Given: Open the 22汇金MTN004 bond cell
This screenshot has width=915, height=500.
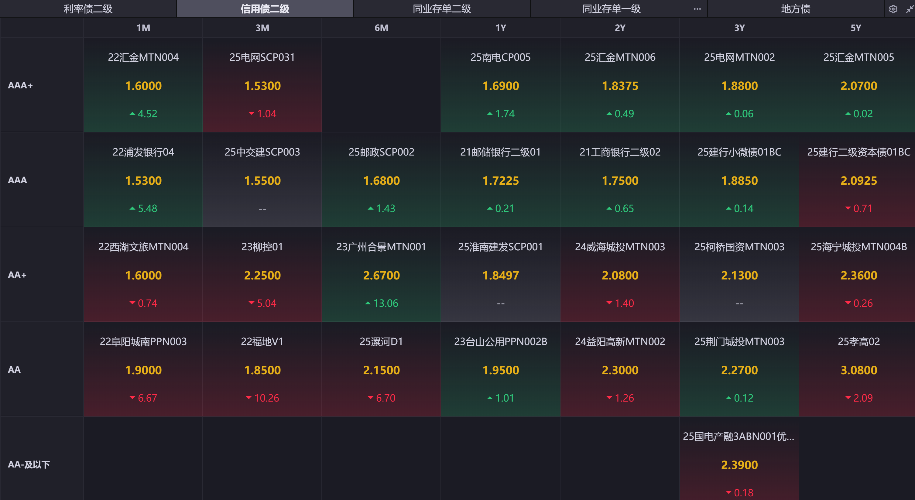Looking at the screenshot, I should click(x=143, y=86).
